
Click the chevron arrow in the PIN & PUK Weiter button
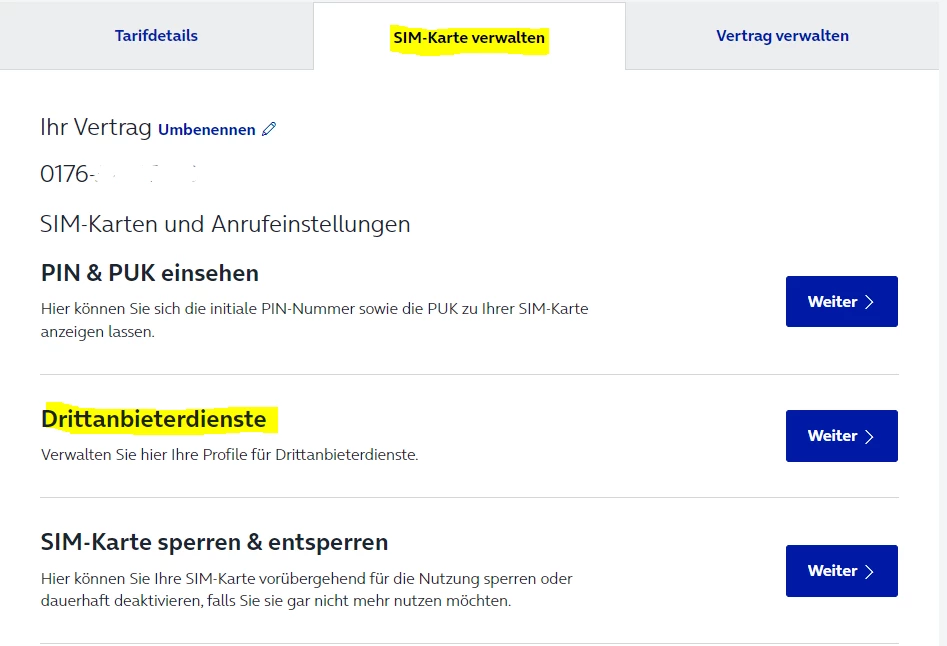tap(869, 302)
